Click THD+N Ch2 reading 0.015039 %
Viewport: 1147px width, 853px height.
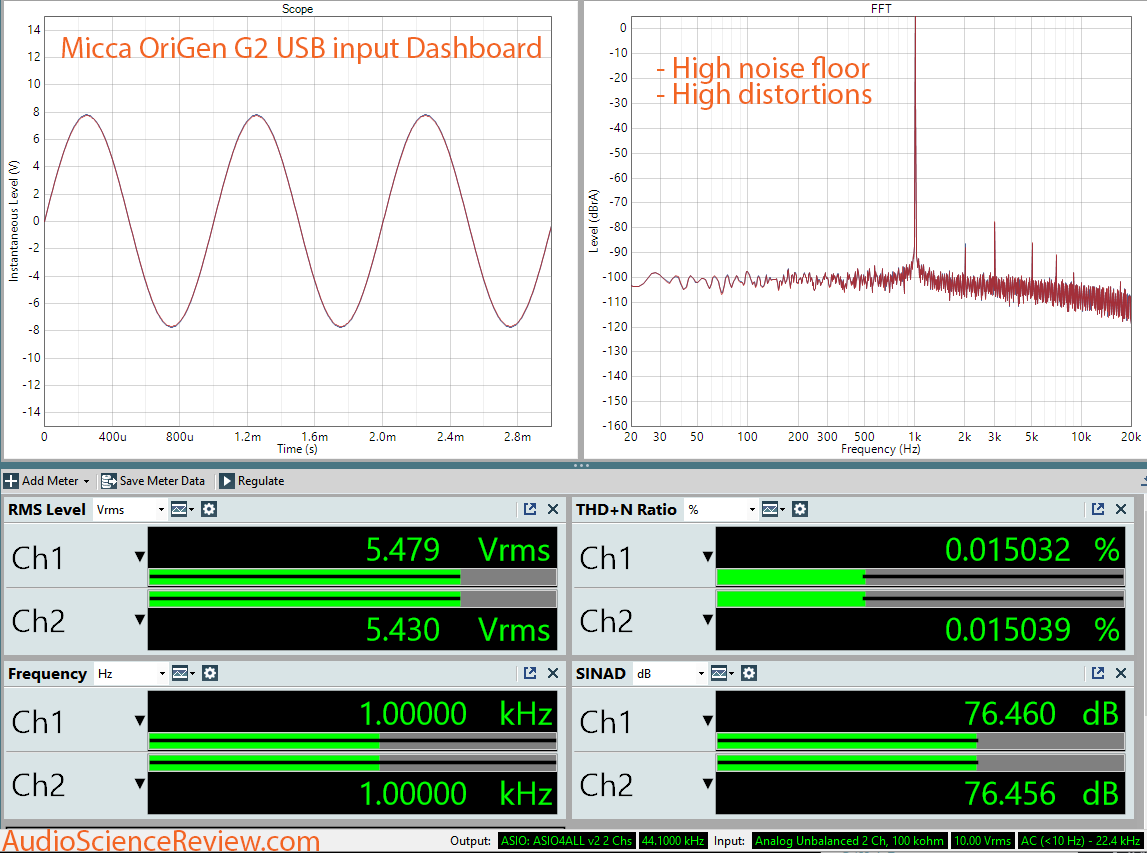click(1032, 629)
